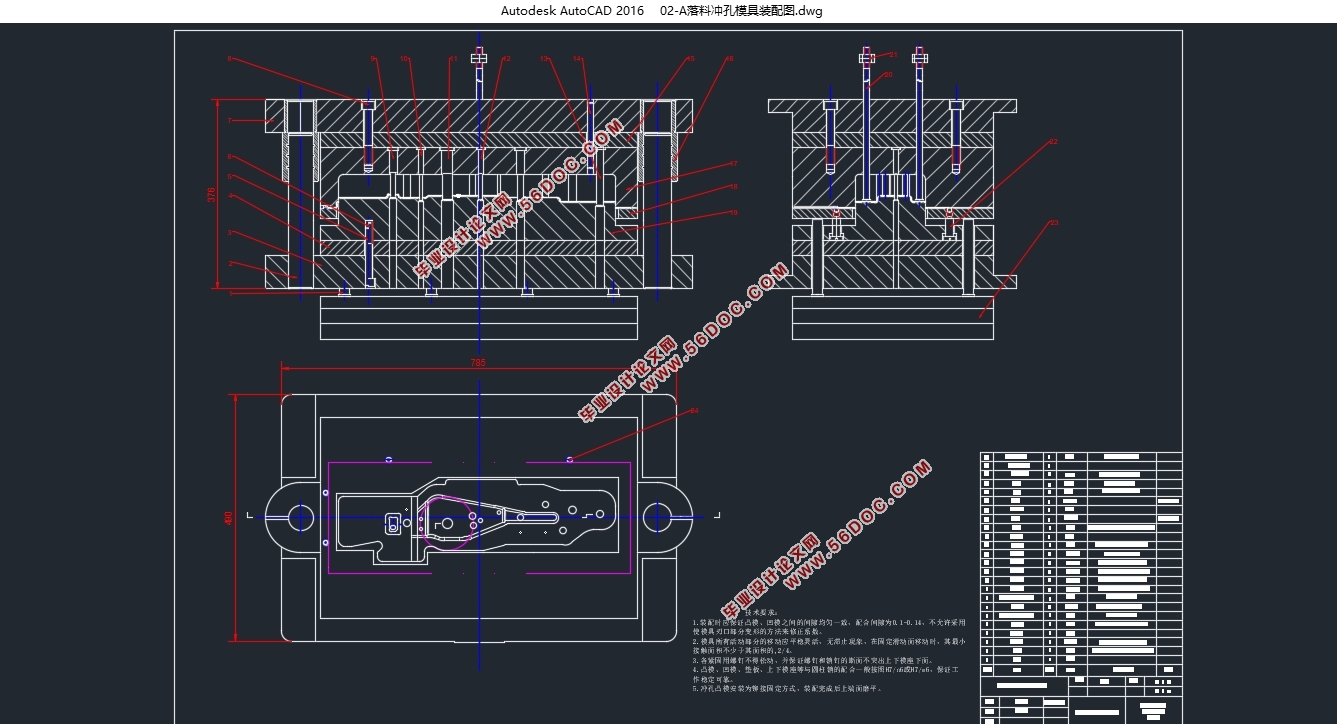Select part callout number 22 in side view
This screenshot has width=1337, height=724.
pyautogui.click(x=1052, y=142)
